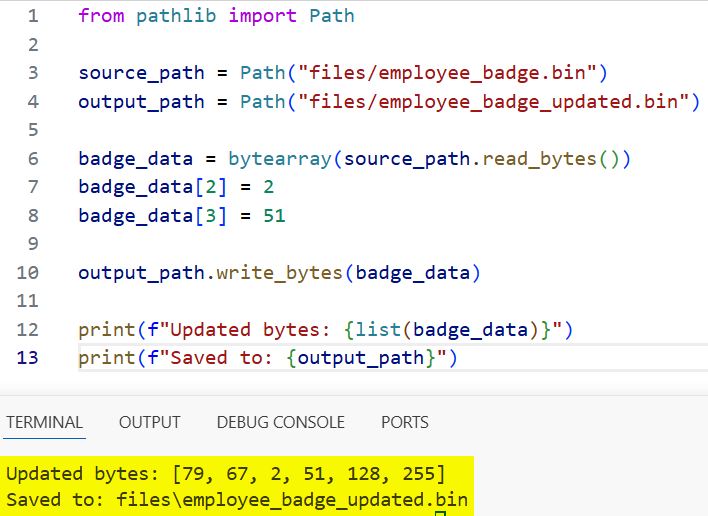708x516 pixels.
Task: Click line number 4 in gutter
Action: [x=33, y=102]
